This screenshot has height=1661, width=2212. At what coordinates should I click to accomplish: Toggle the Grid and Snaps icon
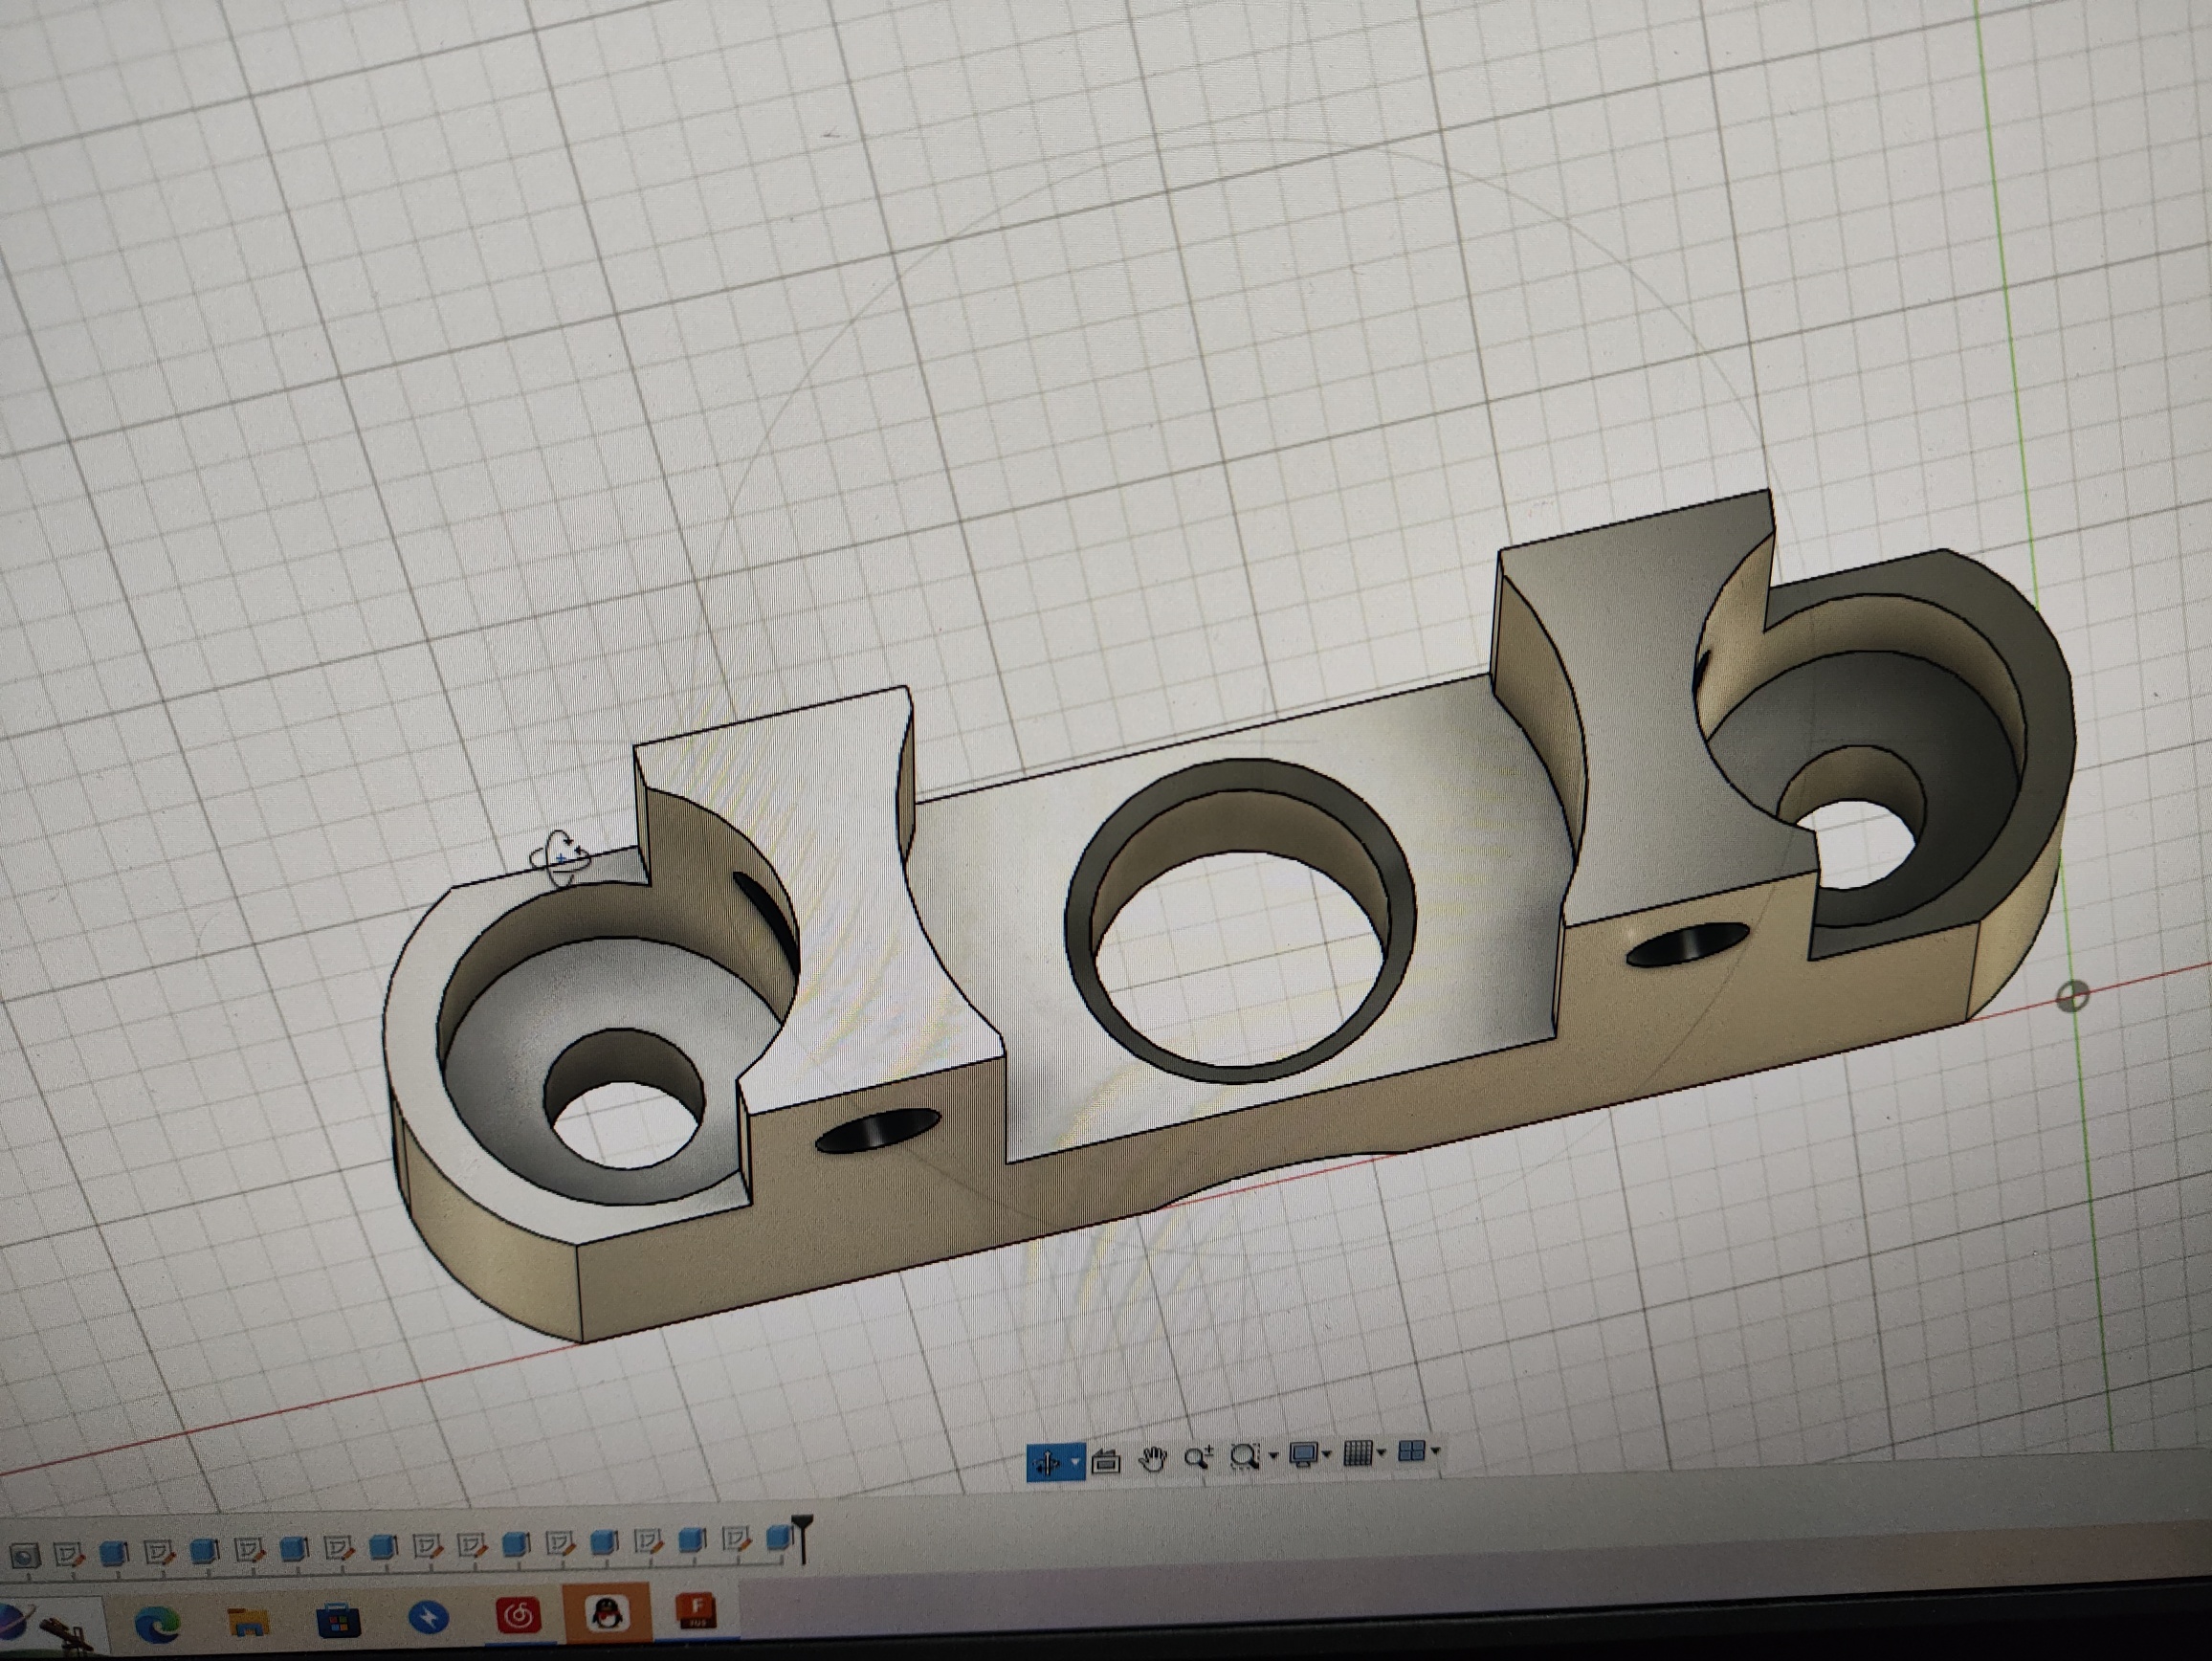pos(1357,1452)
